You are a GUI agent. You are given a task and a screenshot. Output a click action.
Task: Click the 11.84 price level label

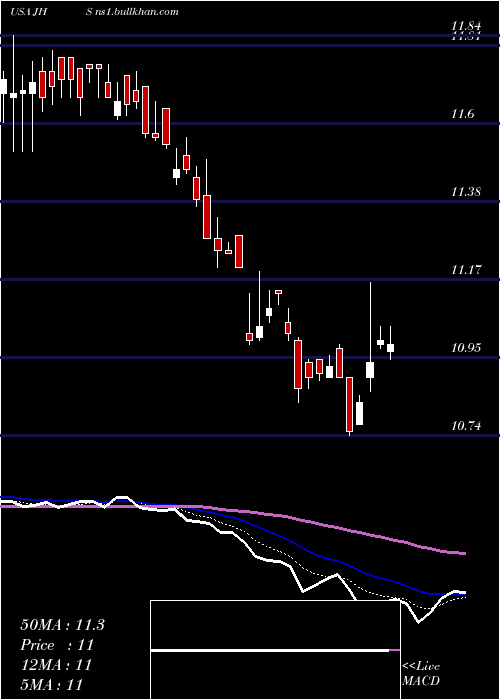[x=466, y=27]
